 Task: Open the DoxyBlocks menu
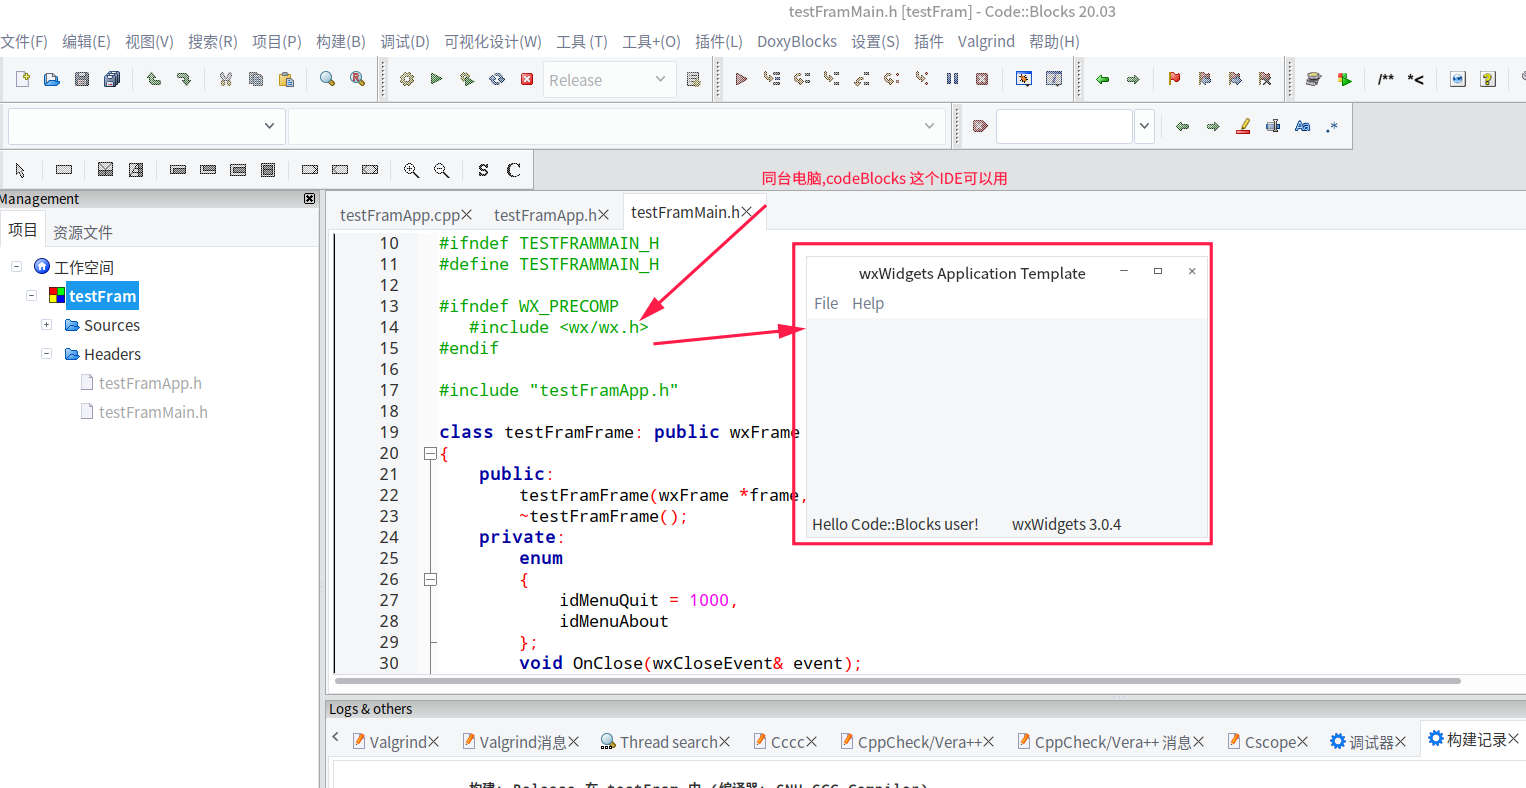797,41
